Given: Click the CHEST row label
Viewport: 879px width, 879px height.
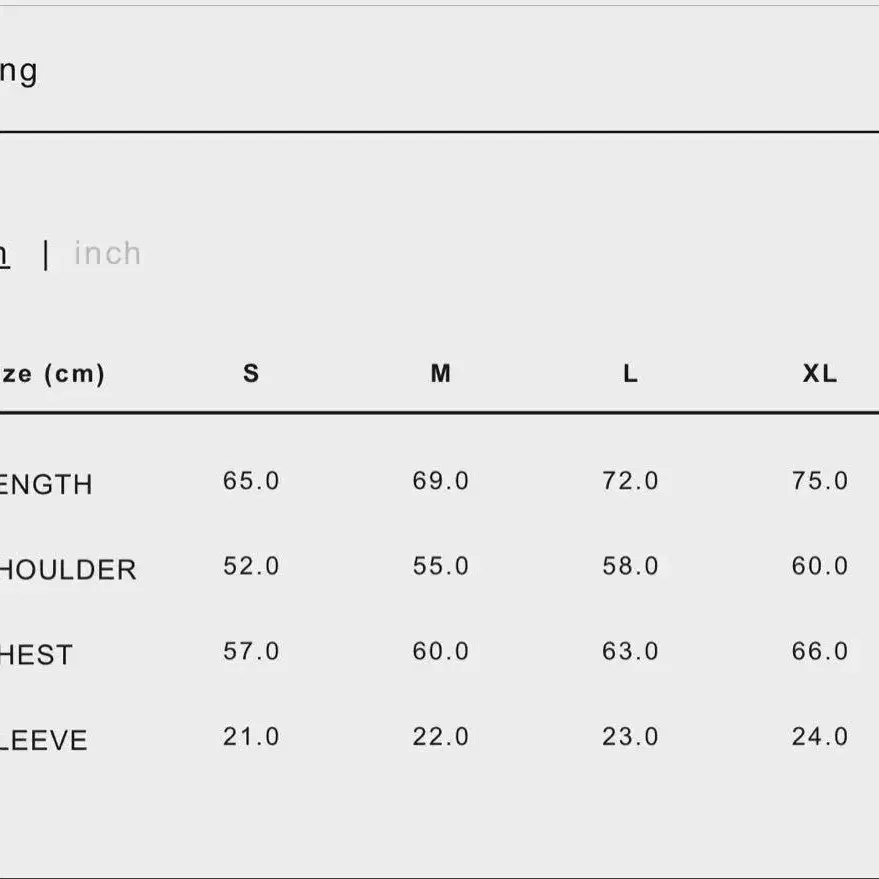Looking at the screenshot, I should click(37, 655).
